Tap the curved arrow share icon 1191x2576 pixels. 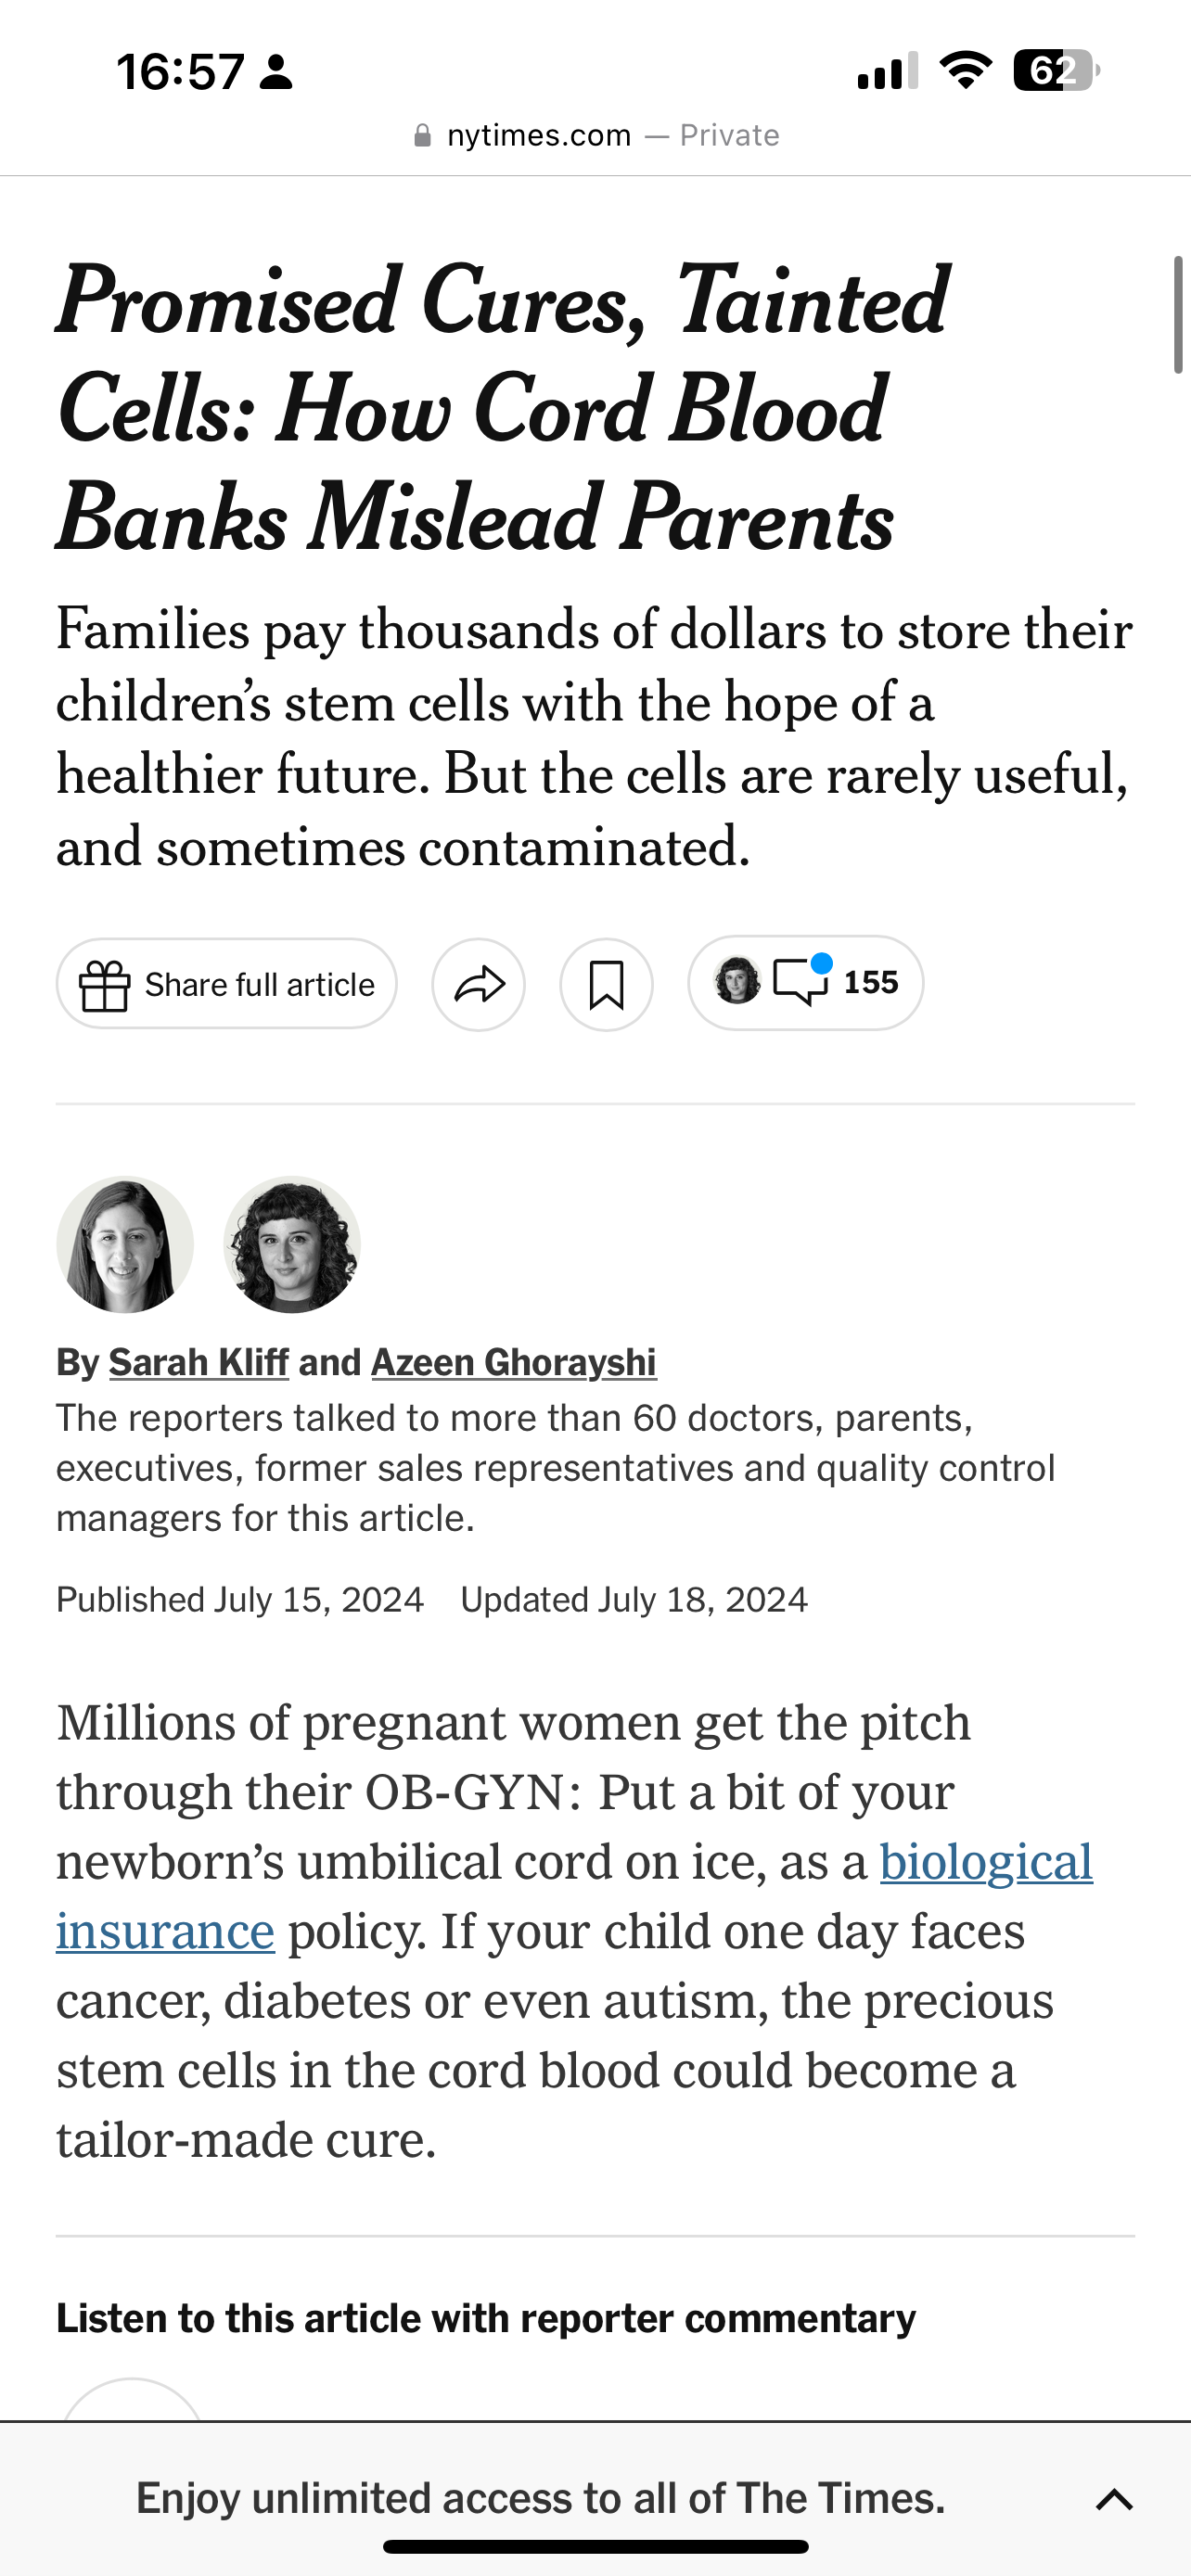coord(479,985)
